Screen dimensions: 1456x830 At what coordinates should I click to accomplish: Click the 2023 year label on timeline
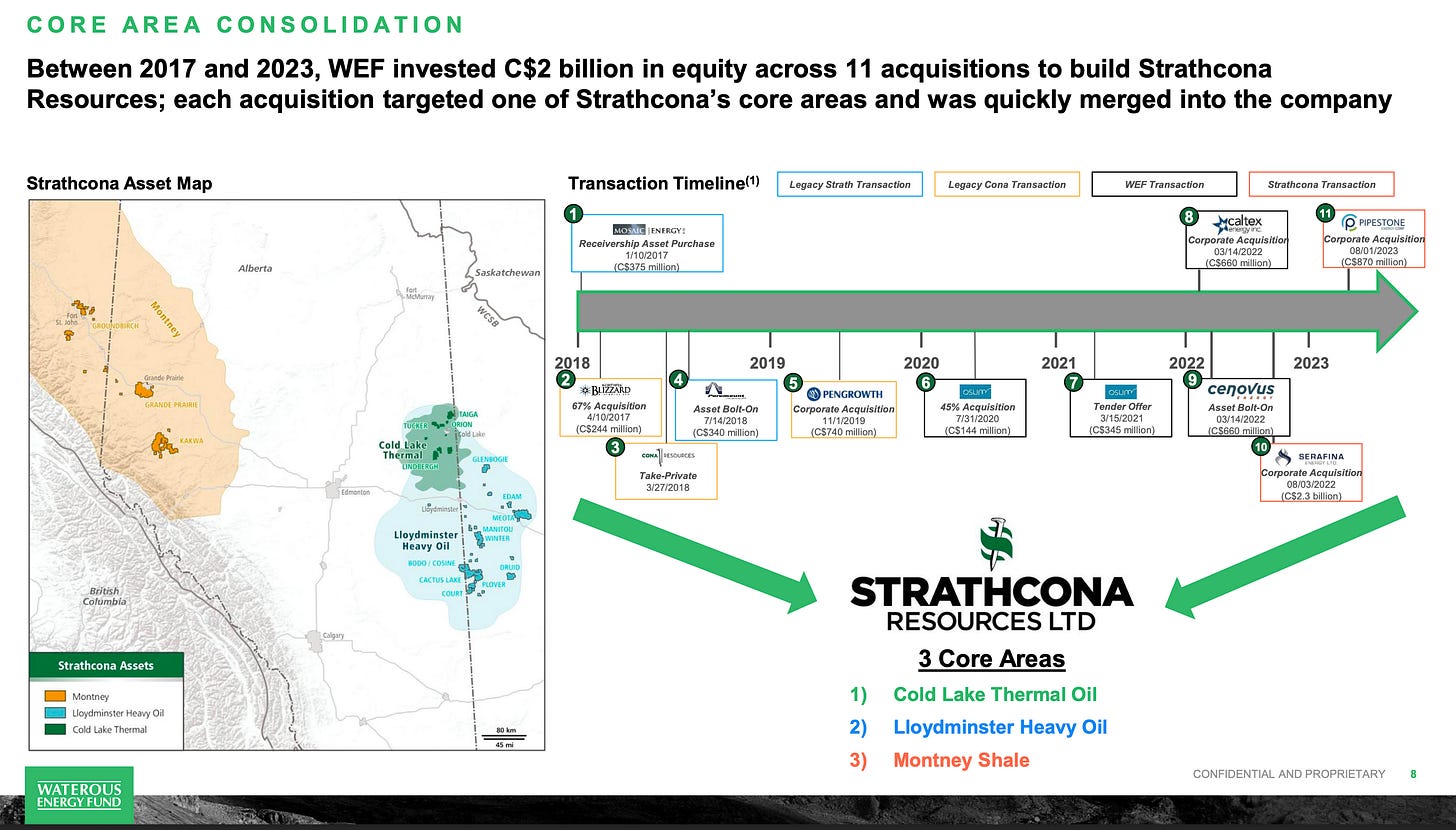1311,363
